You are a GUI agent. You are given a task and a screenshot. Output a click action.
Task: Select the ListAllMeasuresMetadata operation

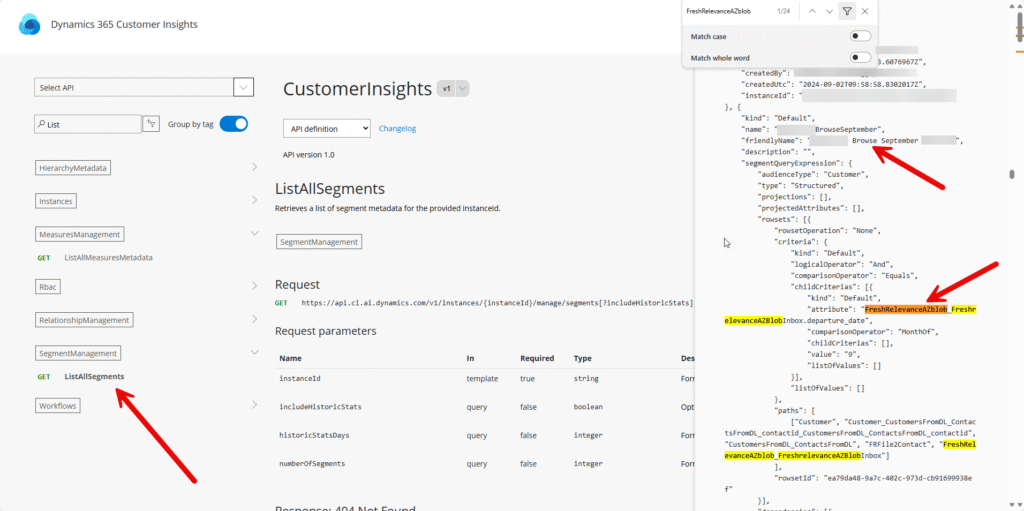108,257
